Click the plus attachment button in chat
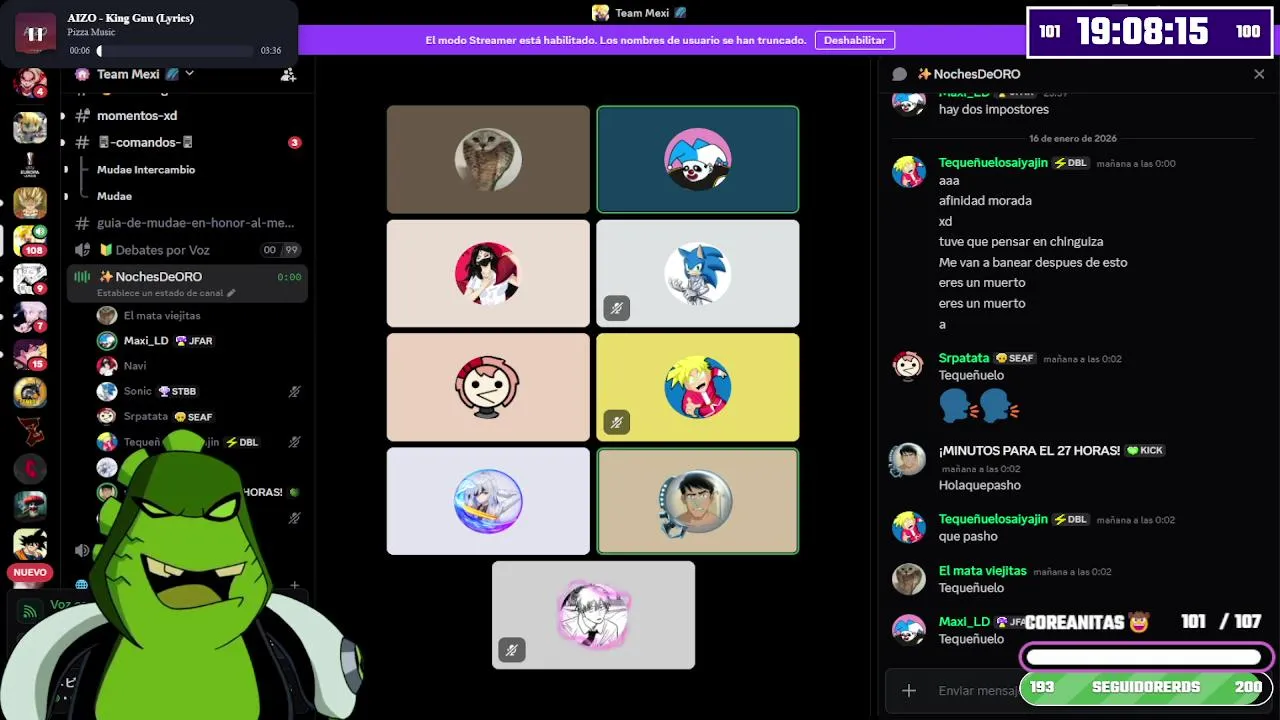 (908, 691)
